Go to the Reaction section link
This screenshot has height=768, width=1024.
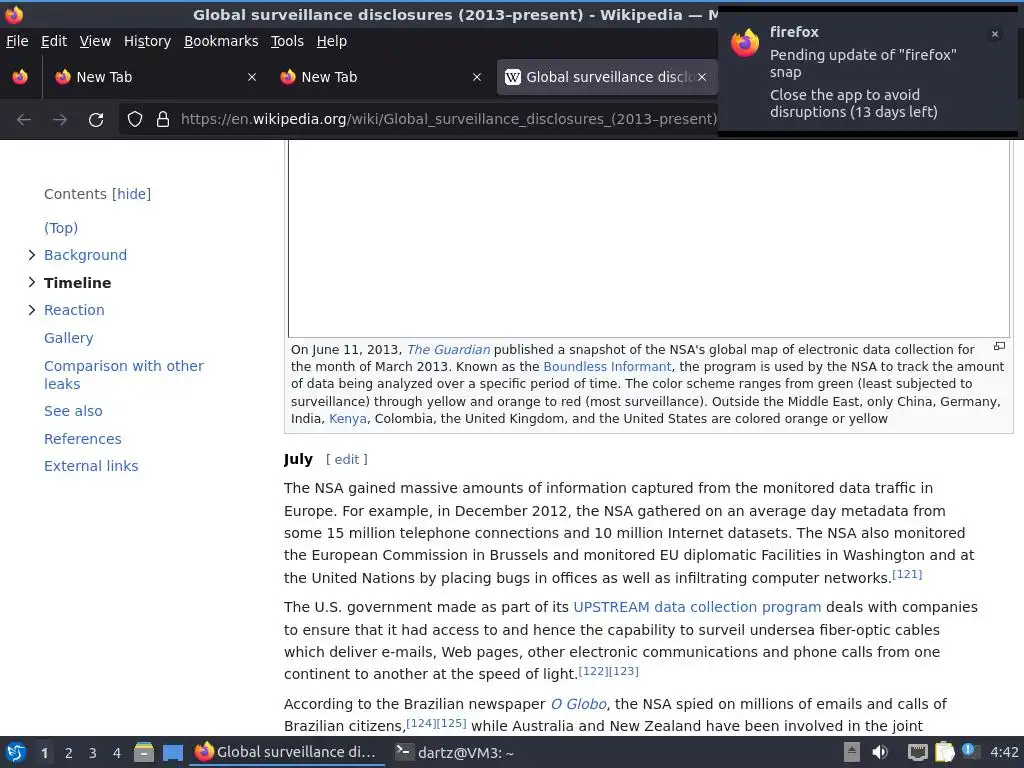pos(74,310)
